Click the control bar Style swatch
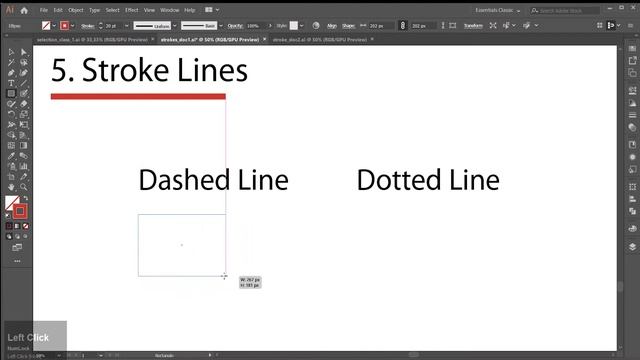640x360 pixels. [294, 26]
